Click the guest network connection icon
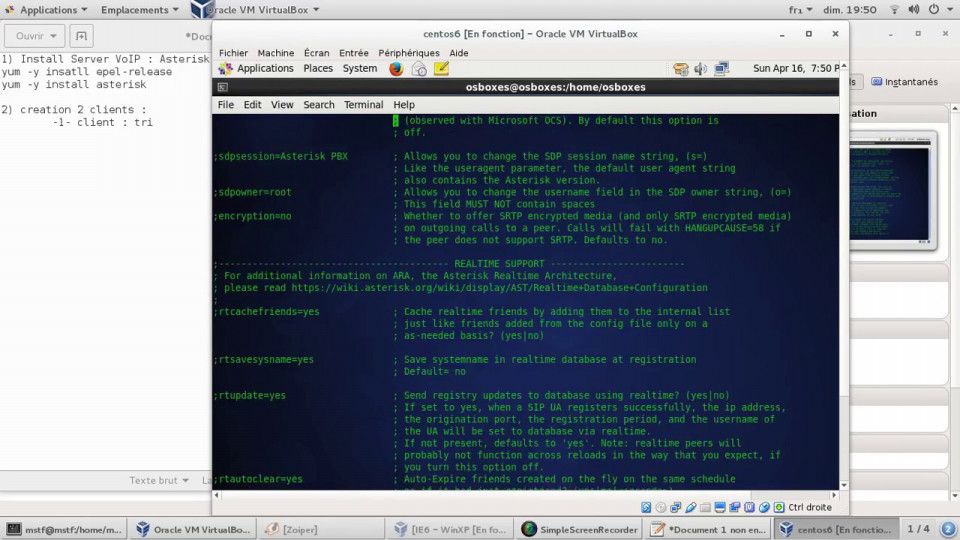Screen dimensions: 960x540 722,69
